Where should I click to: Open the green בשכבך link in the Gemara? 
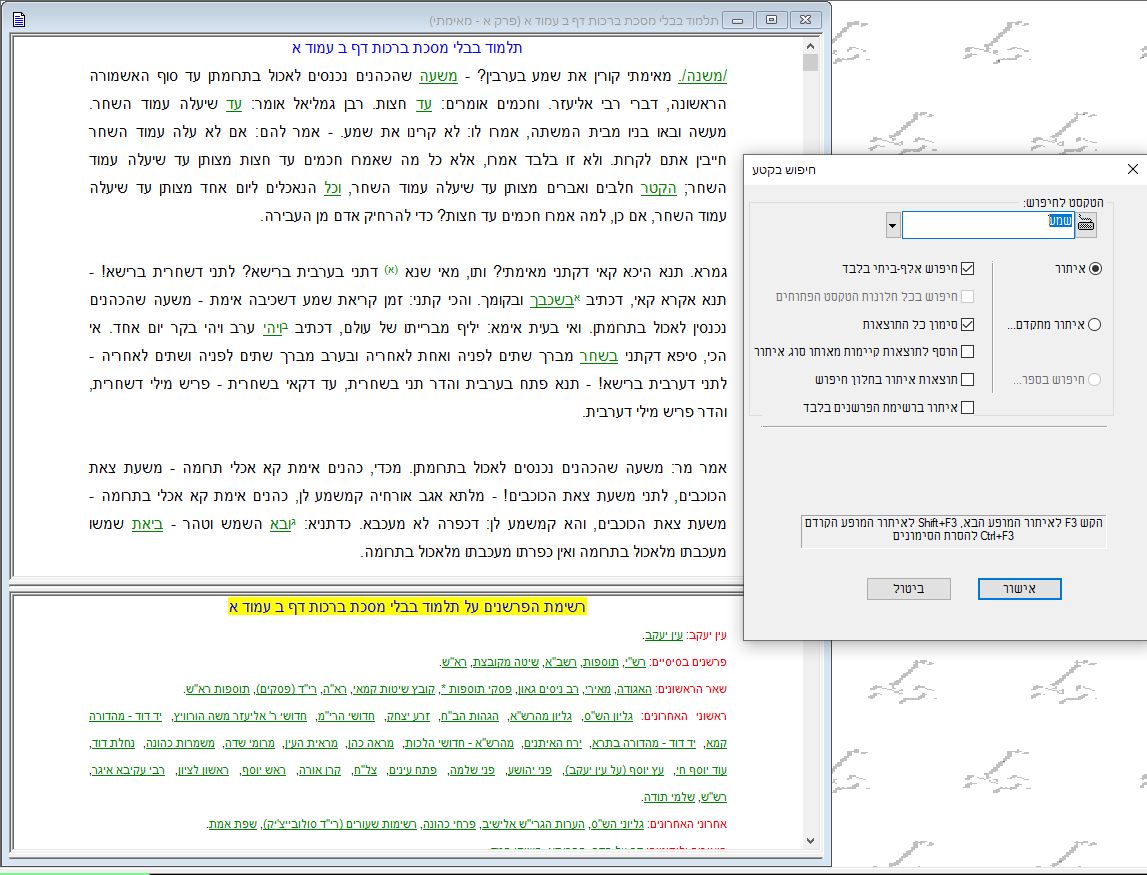pos(552,300)
